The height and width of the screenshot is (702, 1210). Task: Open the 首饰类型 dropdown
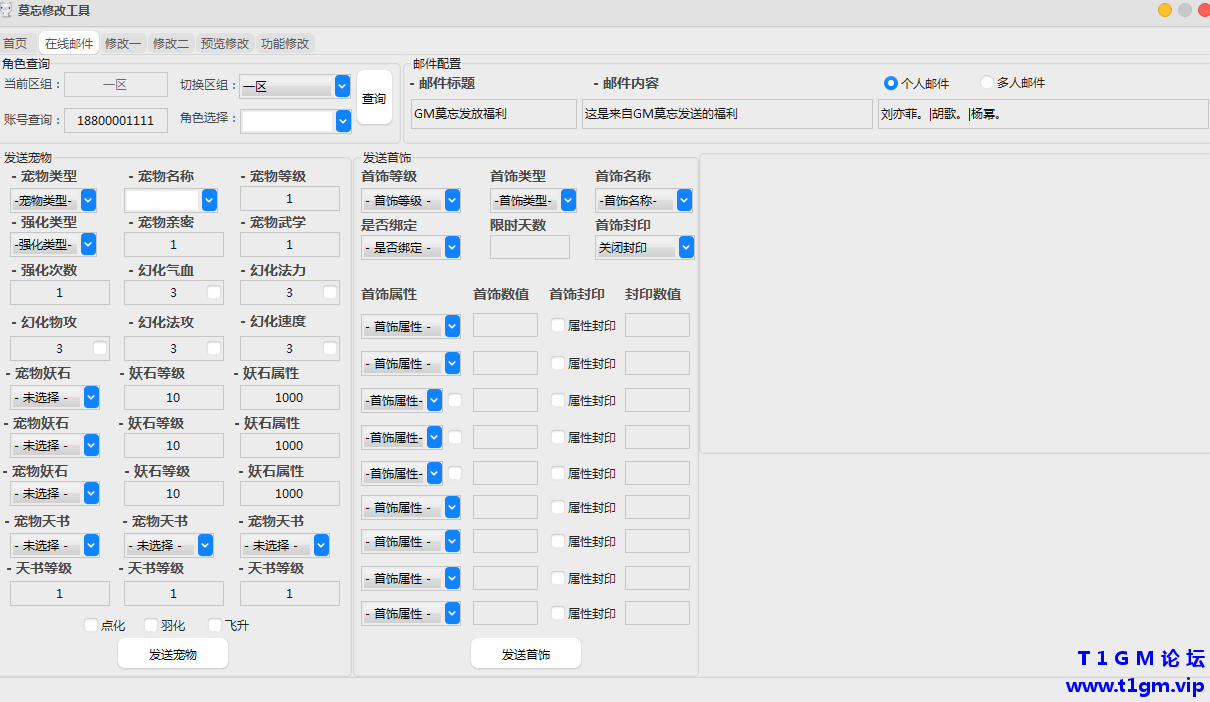pyautogui.click(x=533, y=200)
